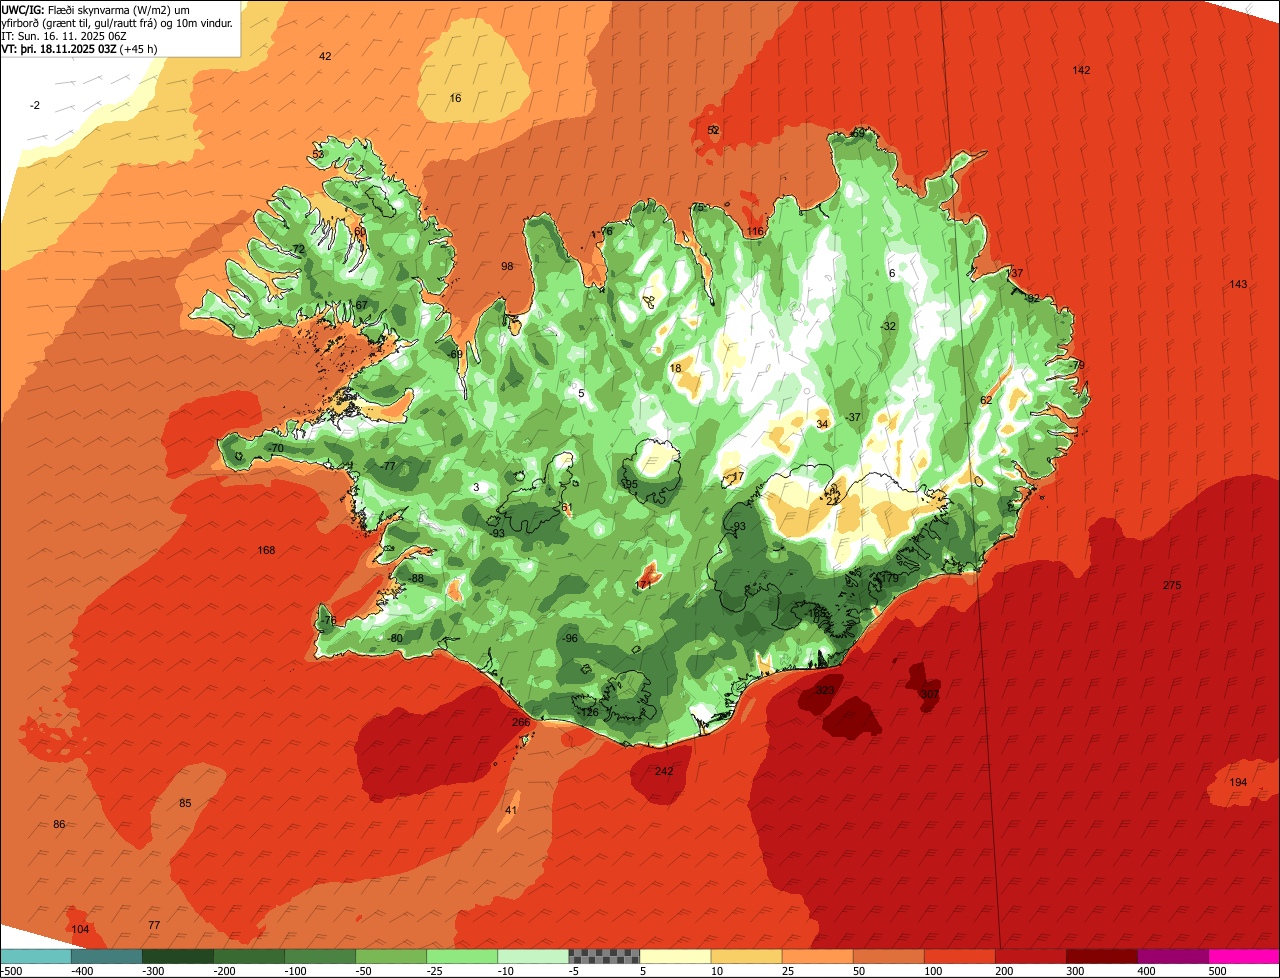Click the dark red legend swatch between 300 and 400
This screenshot has width=1280, height=978.
point(1102,955)
